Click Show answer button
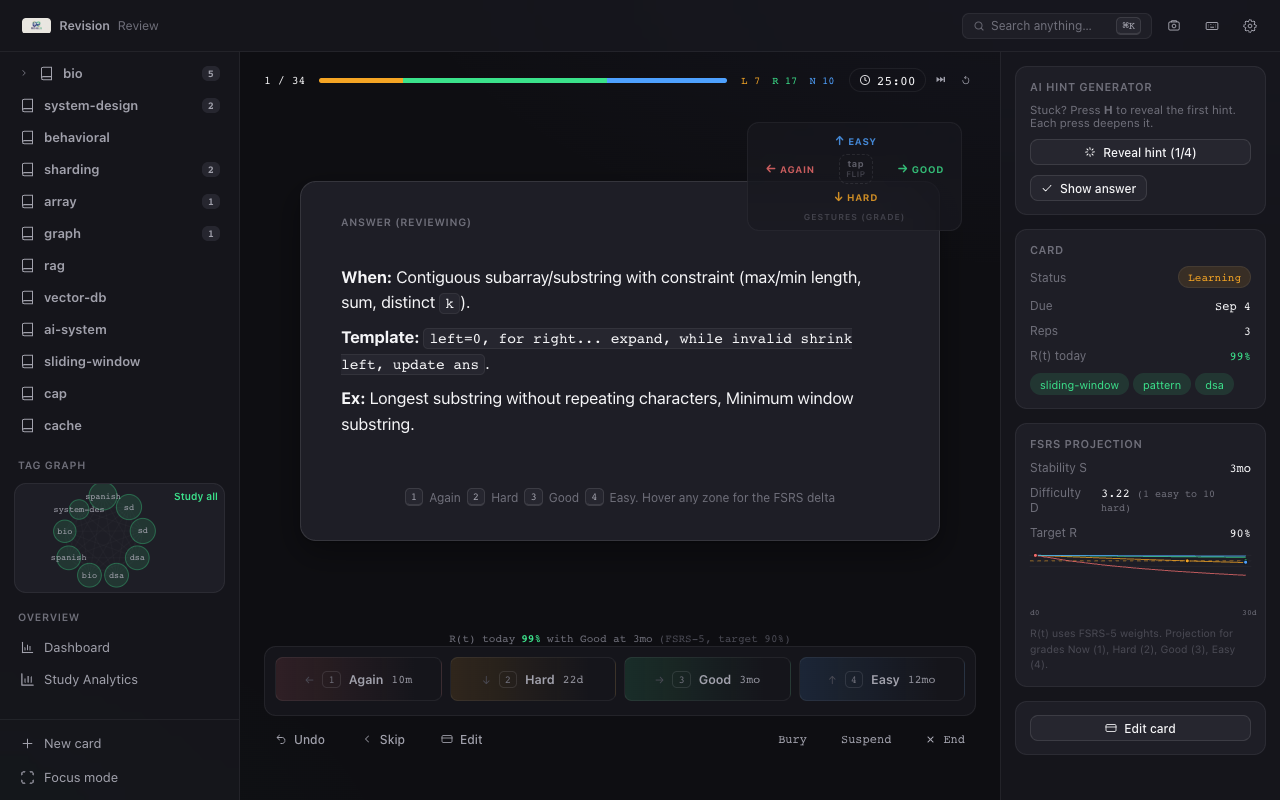The width and height of the screenshot is (1280, 800). [x=1088, y=188]
